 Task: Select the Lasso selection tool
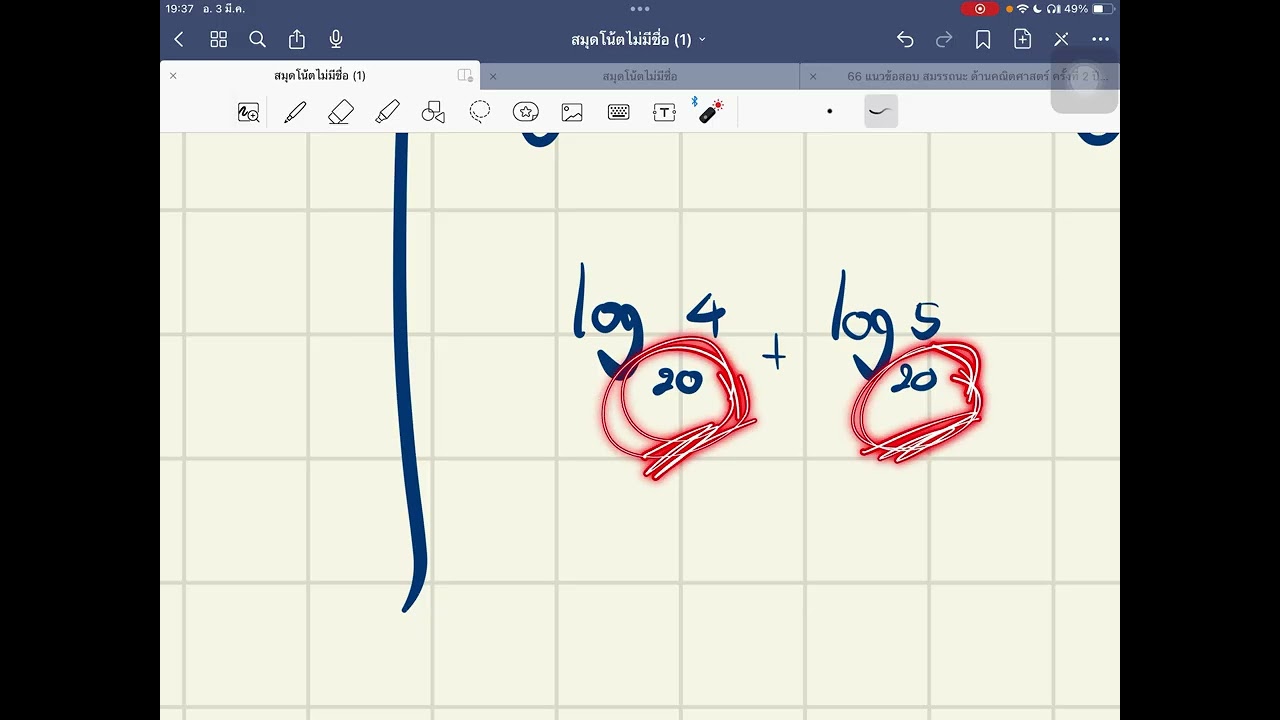(480, 112)
